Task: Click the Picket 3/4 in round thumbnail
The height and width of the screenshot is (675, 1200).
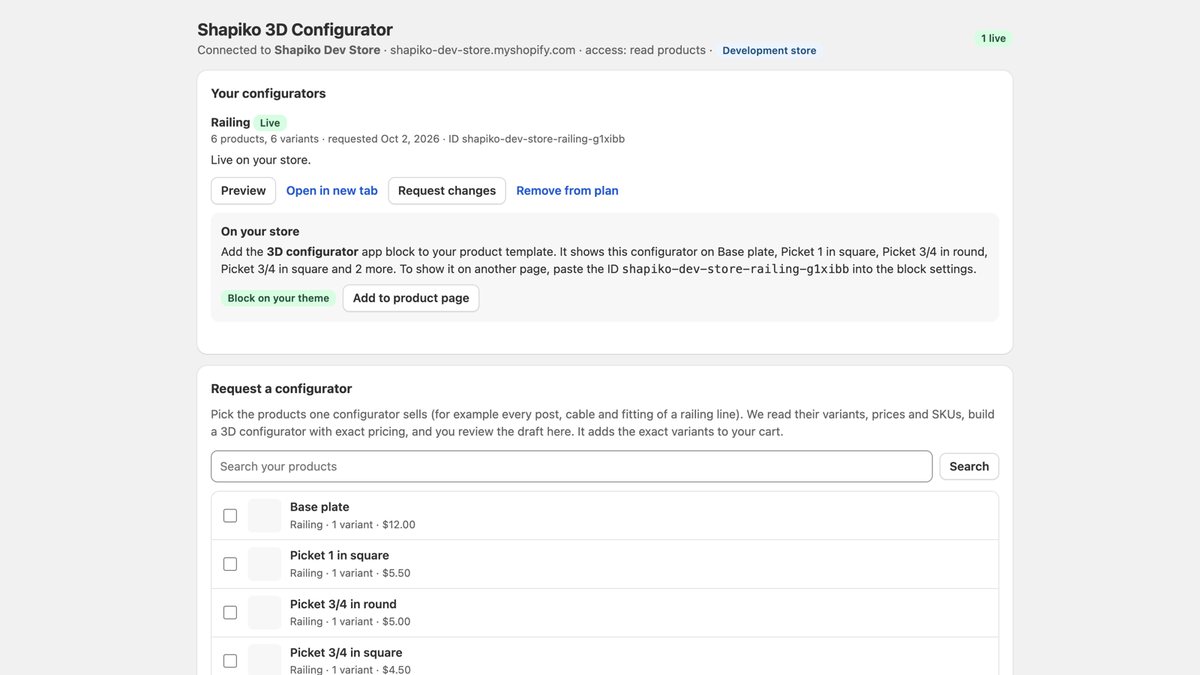Action: coord(265,613)
